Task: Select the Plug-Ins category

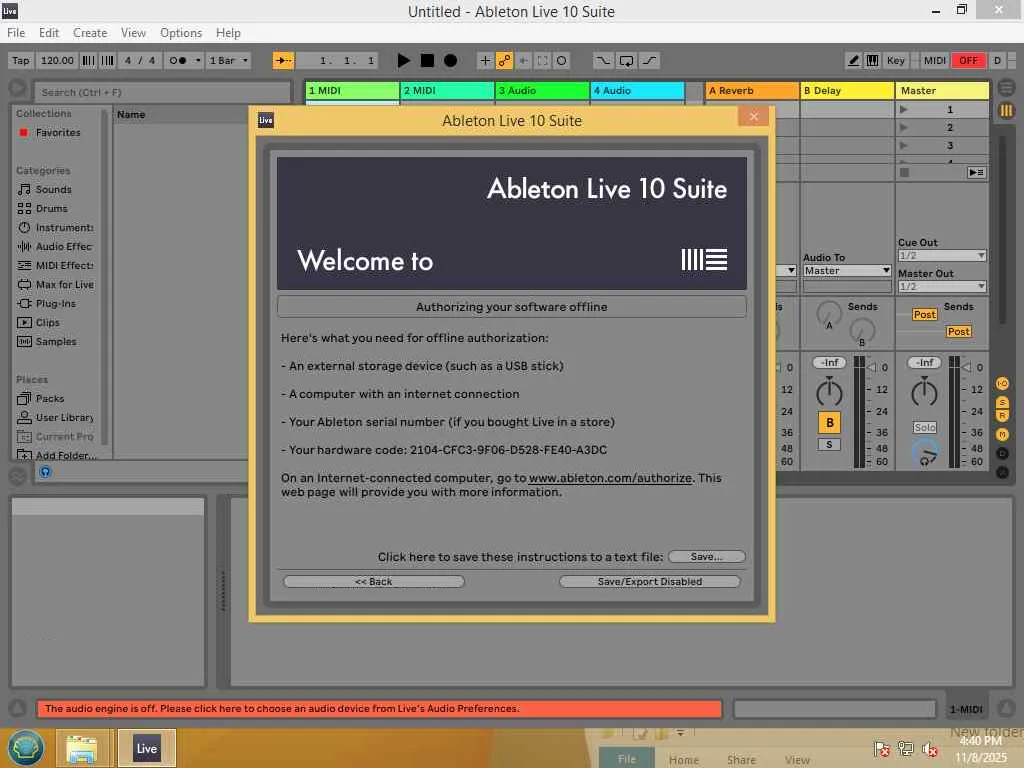Action: click(56, 304)
